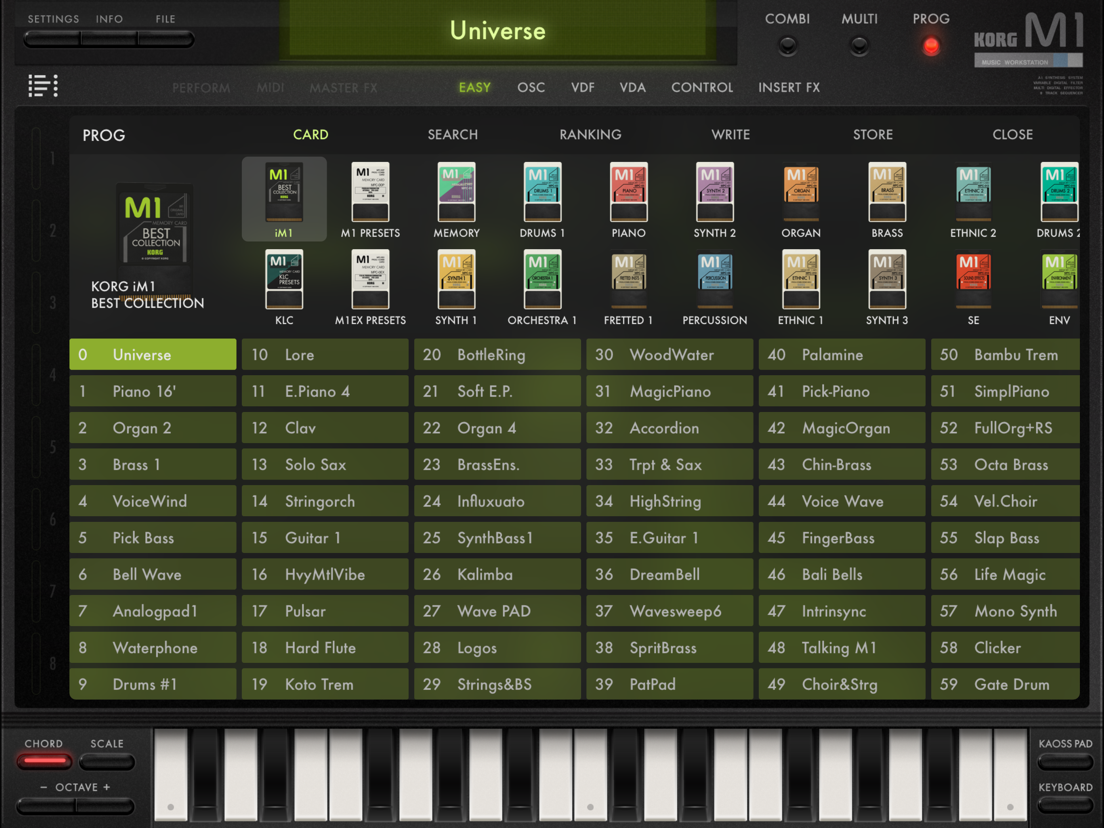Open the list menu icon at top left
The width and height of the screenshot is (1104, 828).
coord(43,86)
